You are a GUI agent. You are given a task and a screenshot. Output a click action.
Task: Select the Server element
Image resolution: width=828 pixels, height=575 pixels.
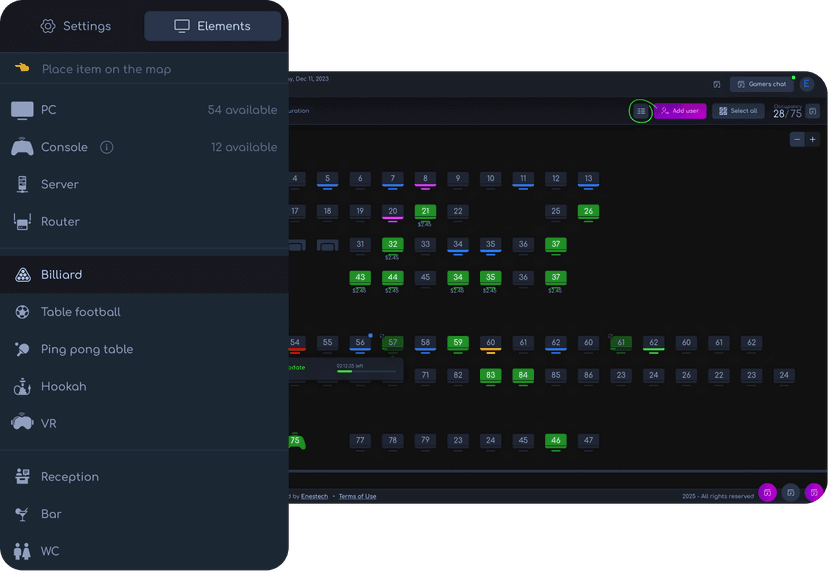click(144, 184)
